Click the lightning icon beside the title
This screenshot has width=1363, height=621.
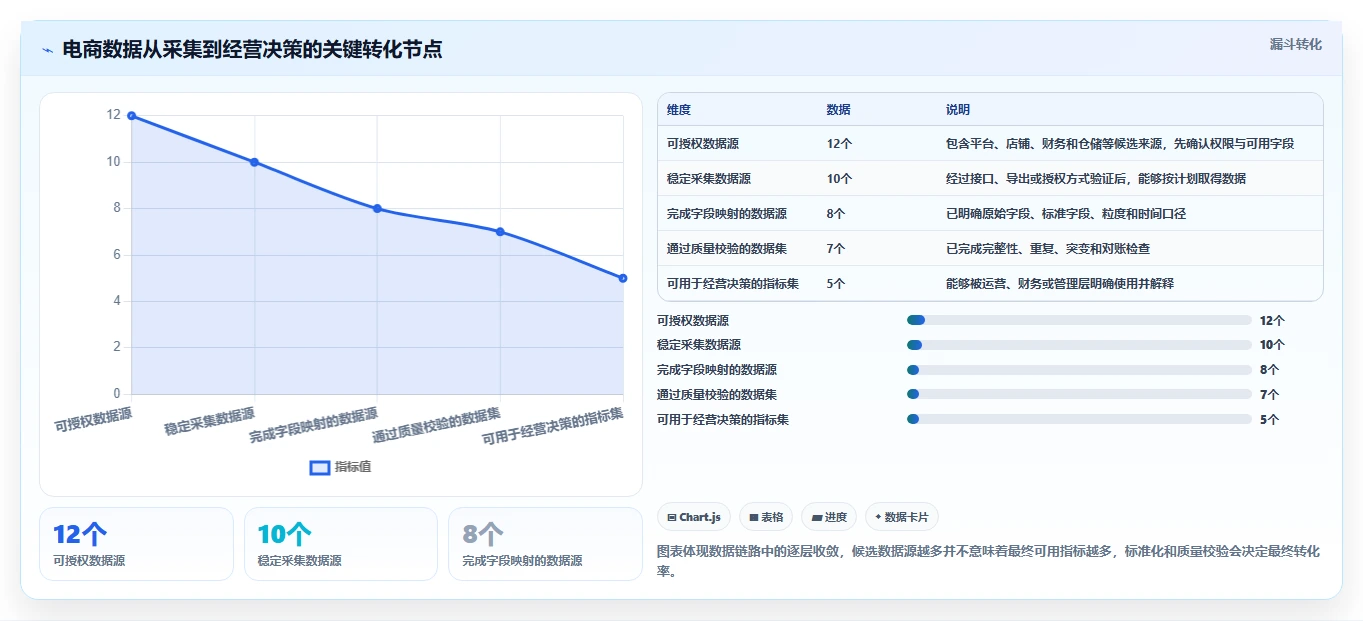coord(48,50)
